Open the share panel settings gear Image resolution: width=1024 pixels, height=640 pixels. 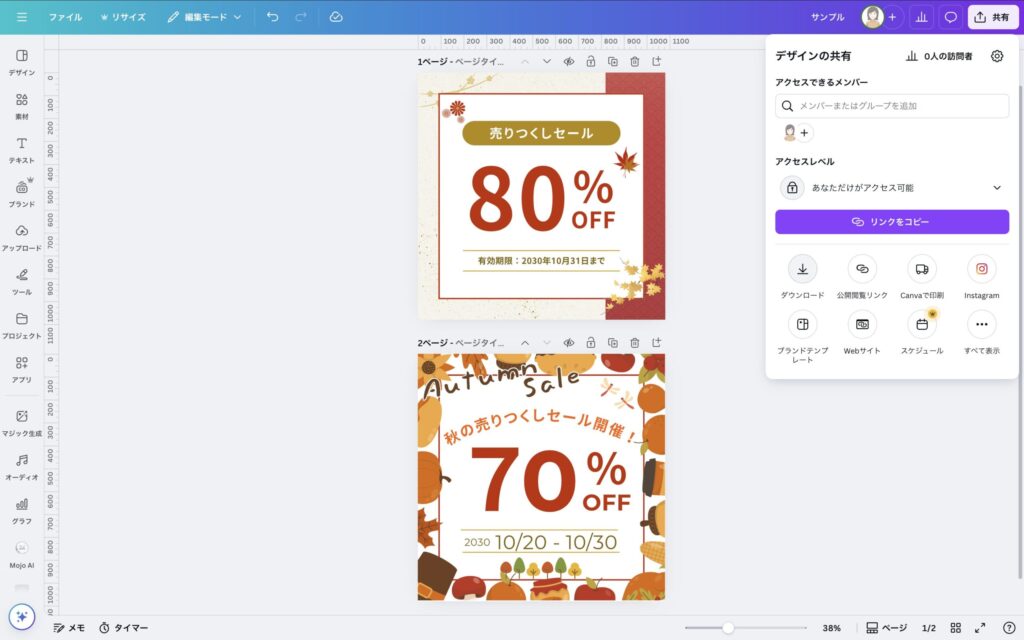tap(996, 57)
